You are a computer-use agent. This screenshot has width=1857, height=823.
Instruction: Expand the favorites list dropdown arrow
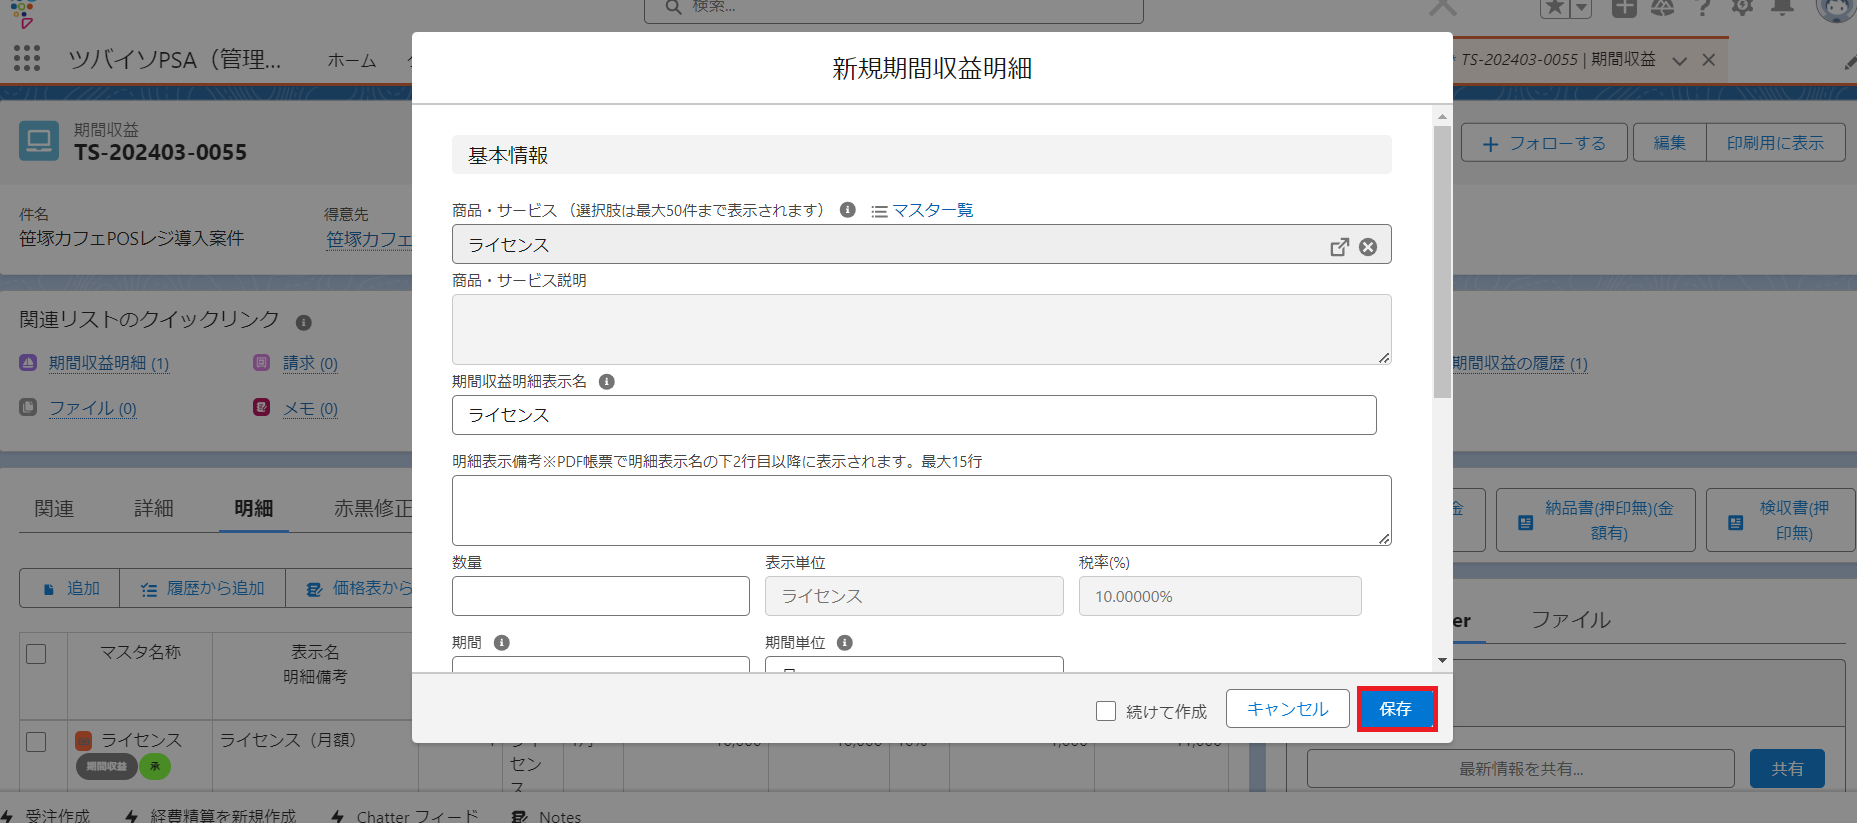1581,8
